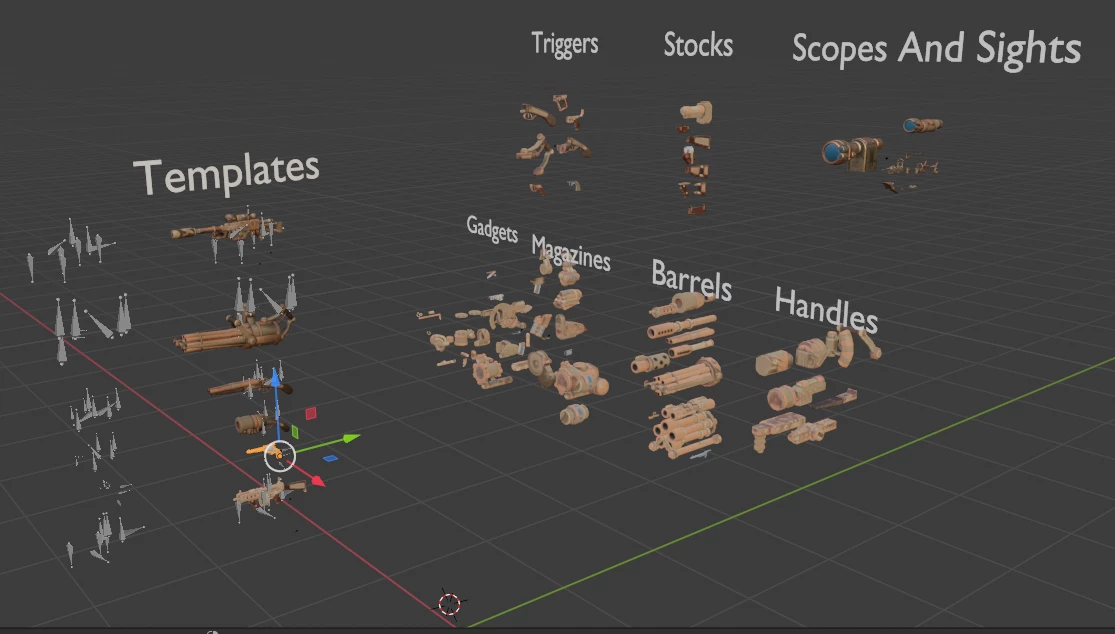Click the "Handles" text label
Screen dimensions: 1115x634
click(x=826, y=309)
